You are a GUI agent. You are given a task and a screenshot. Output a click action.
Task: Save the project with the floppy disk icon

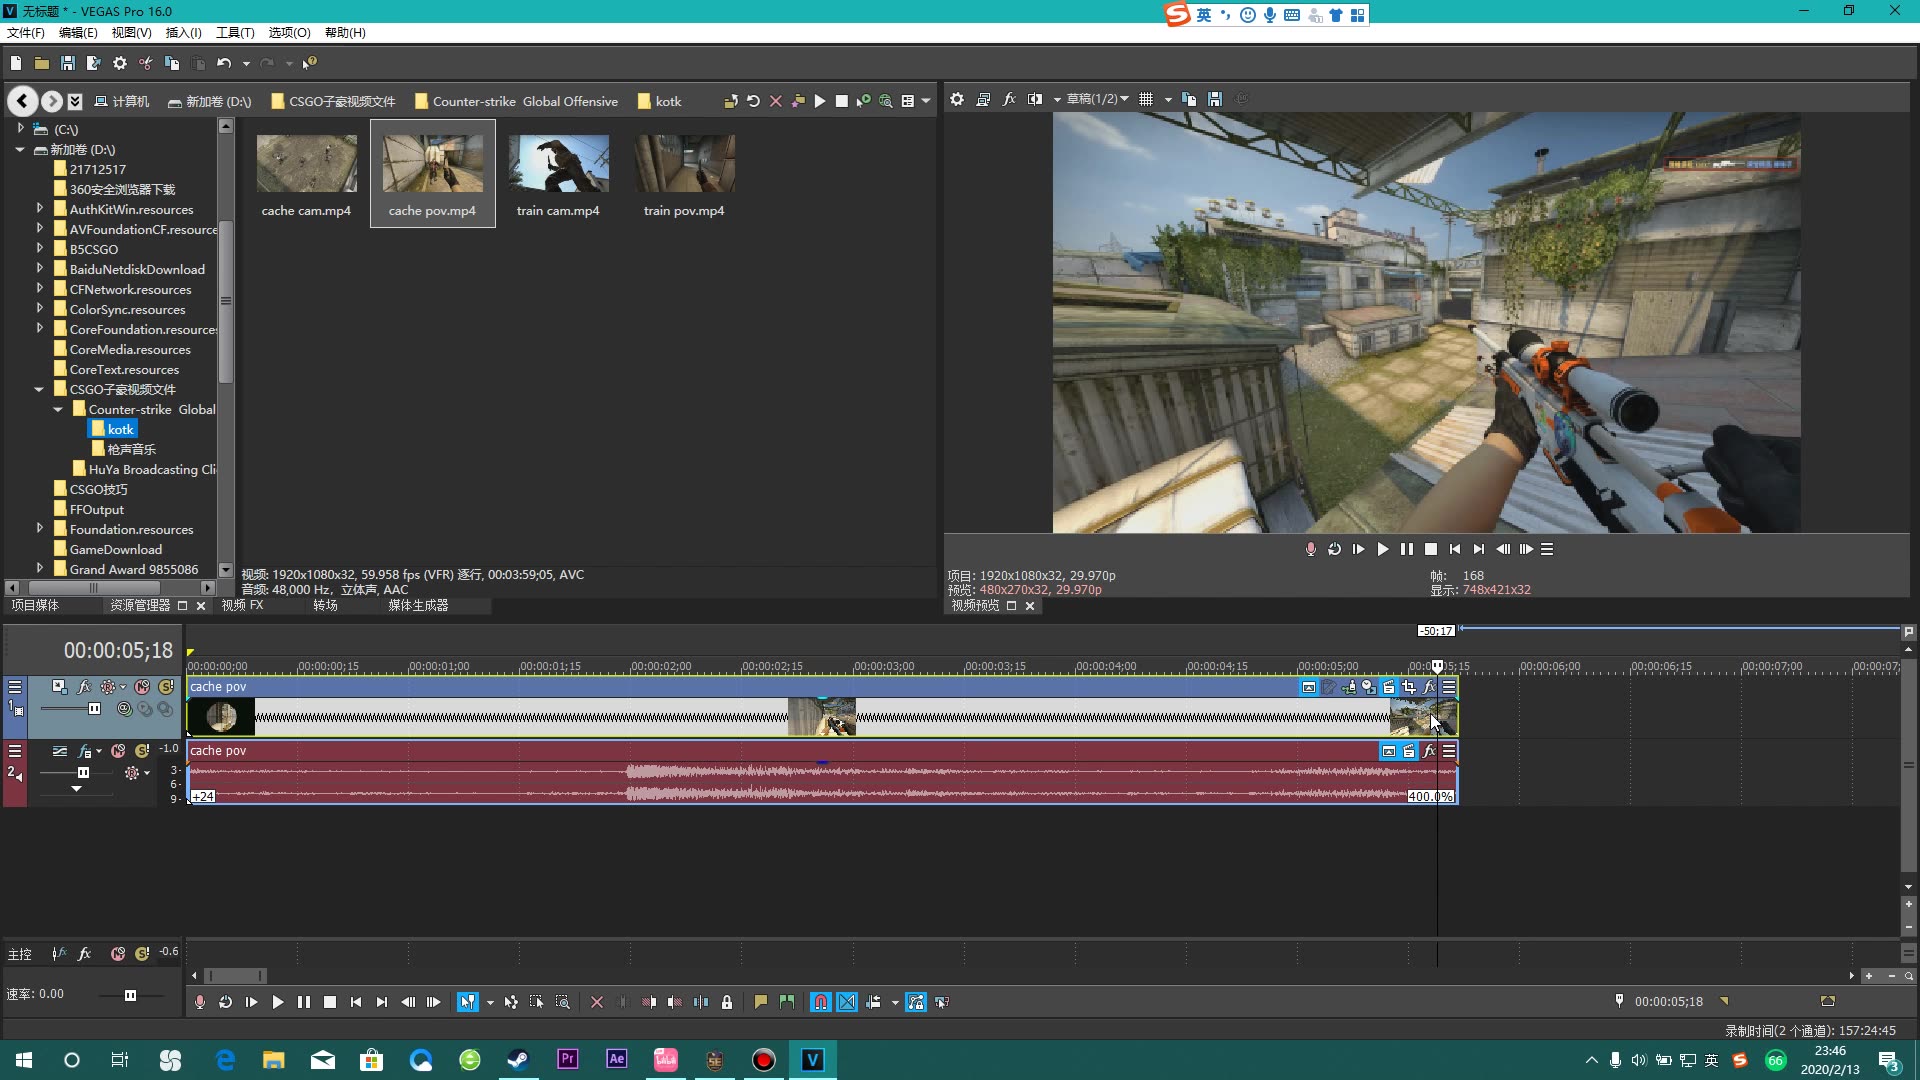tap(68, 63)
